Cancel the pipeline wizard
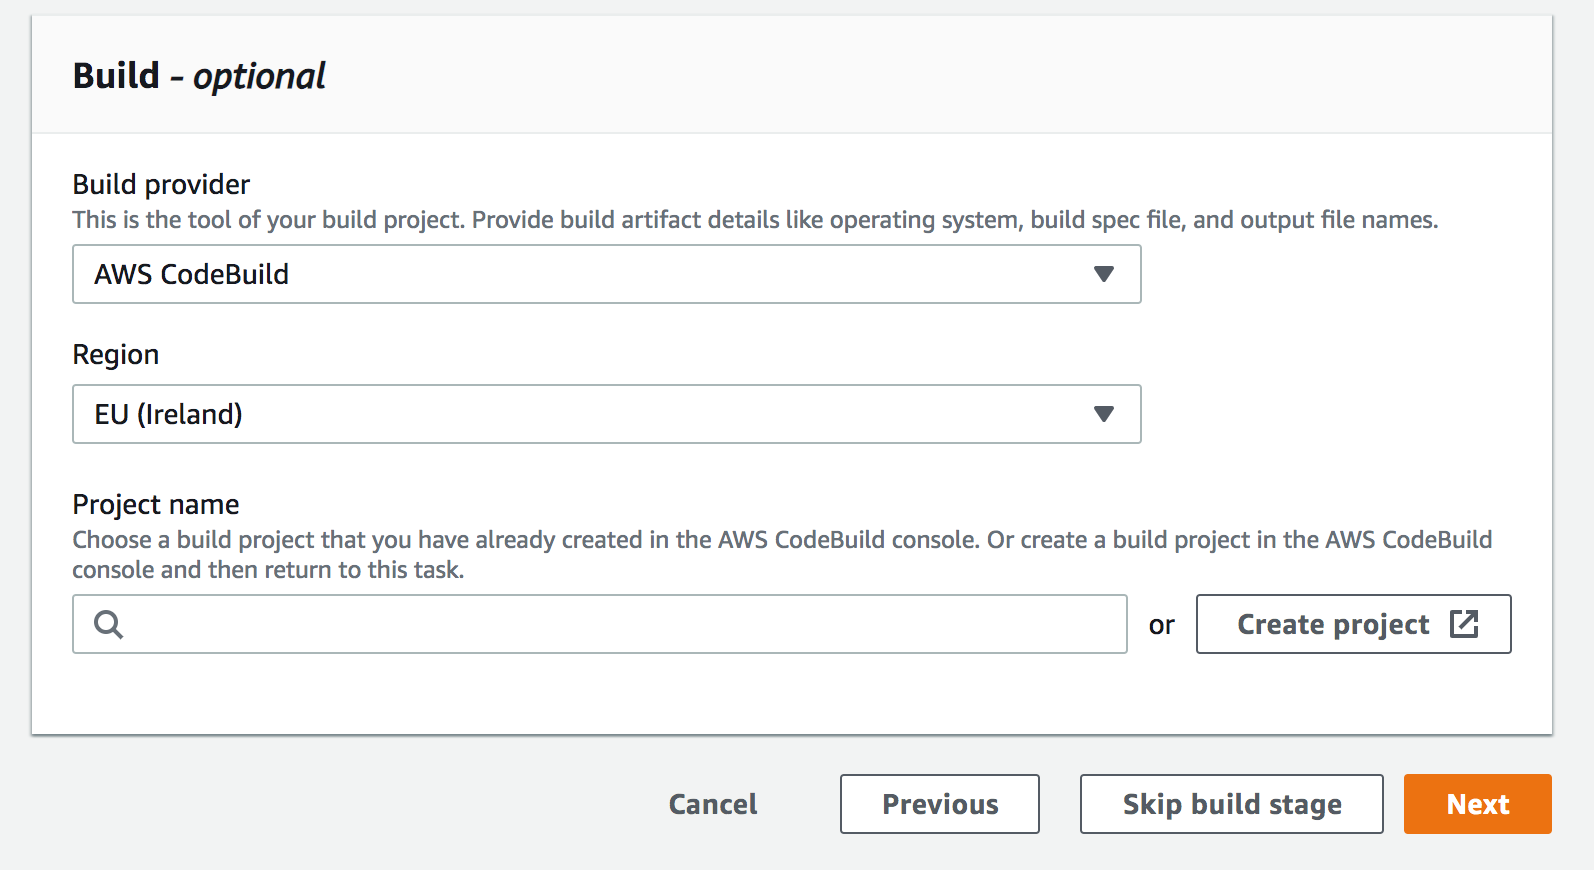The height and width of the screenshot is (870, 1594). [713, 804]
